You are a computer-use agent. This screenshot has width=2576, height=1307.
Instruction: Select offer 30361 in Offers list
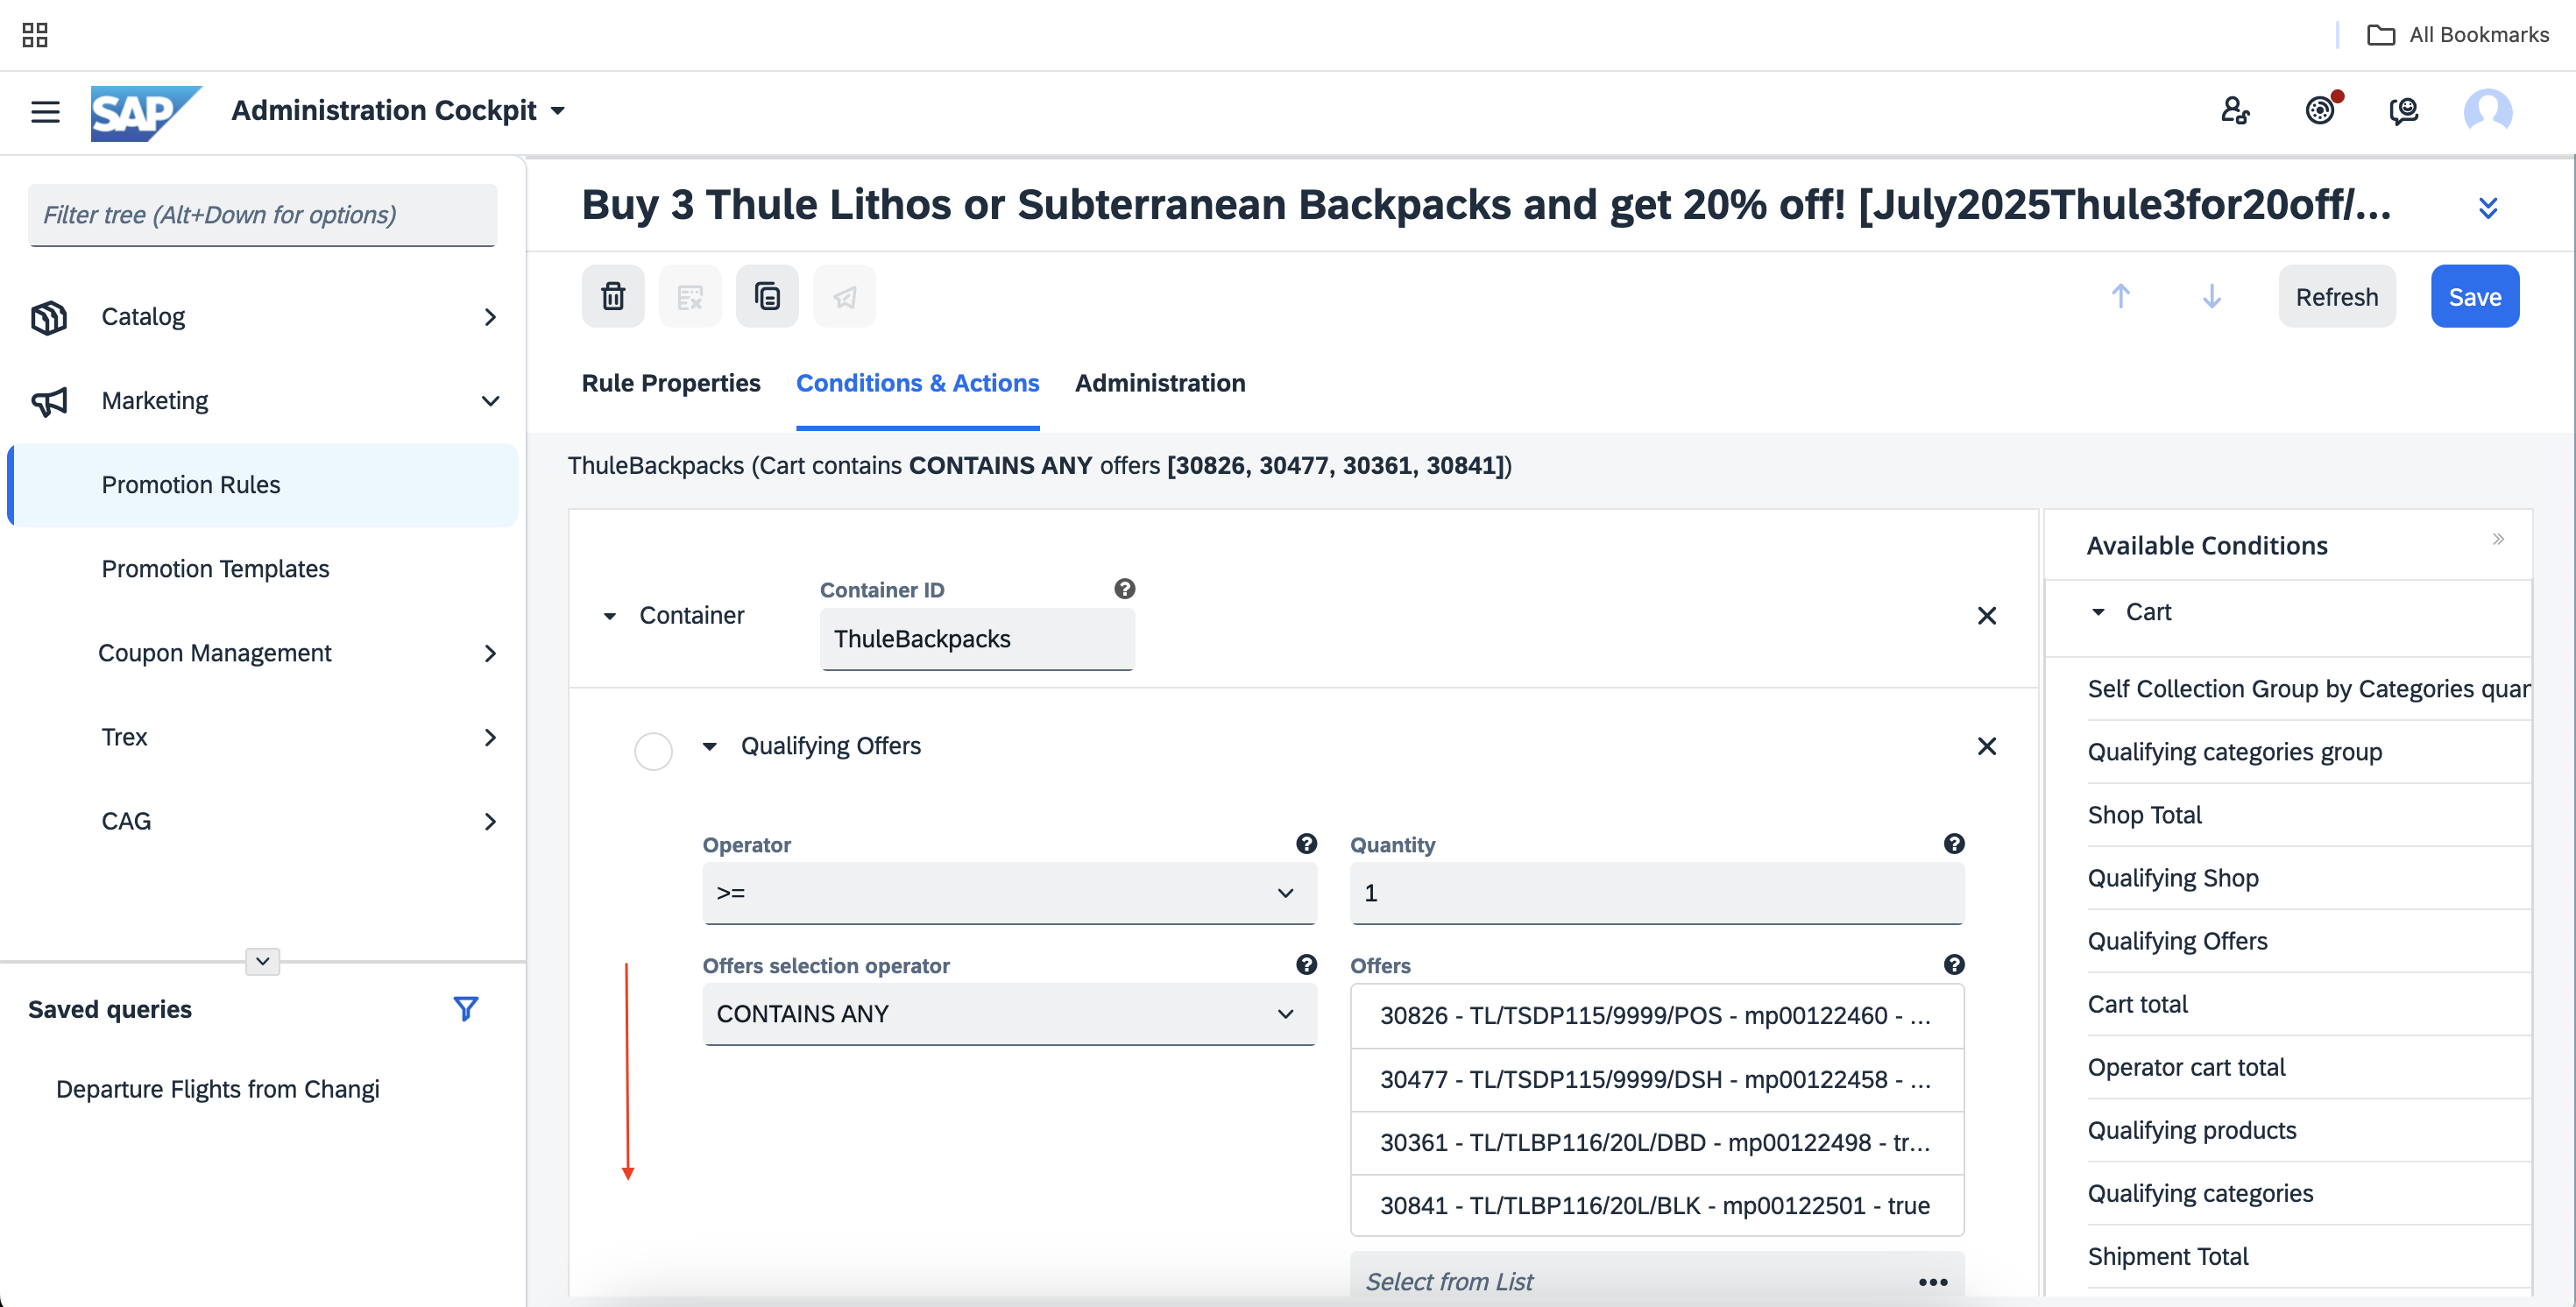1656,1143
